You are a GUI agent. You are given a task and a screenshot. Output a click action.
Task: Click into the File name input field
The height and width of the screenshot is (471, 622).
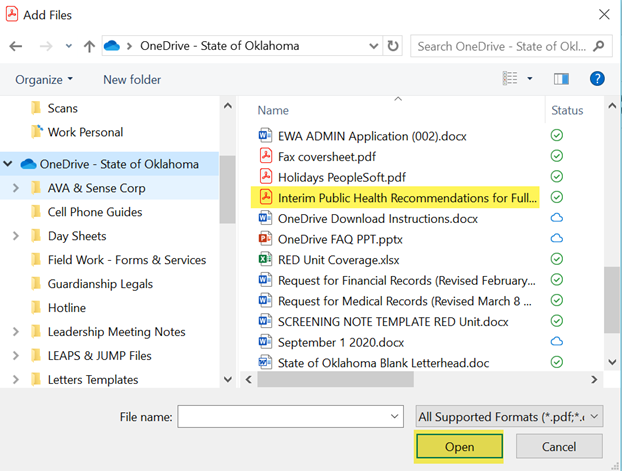coord(290,417)
